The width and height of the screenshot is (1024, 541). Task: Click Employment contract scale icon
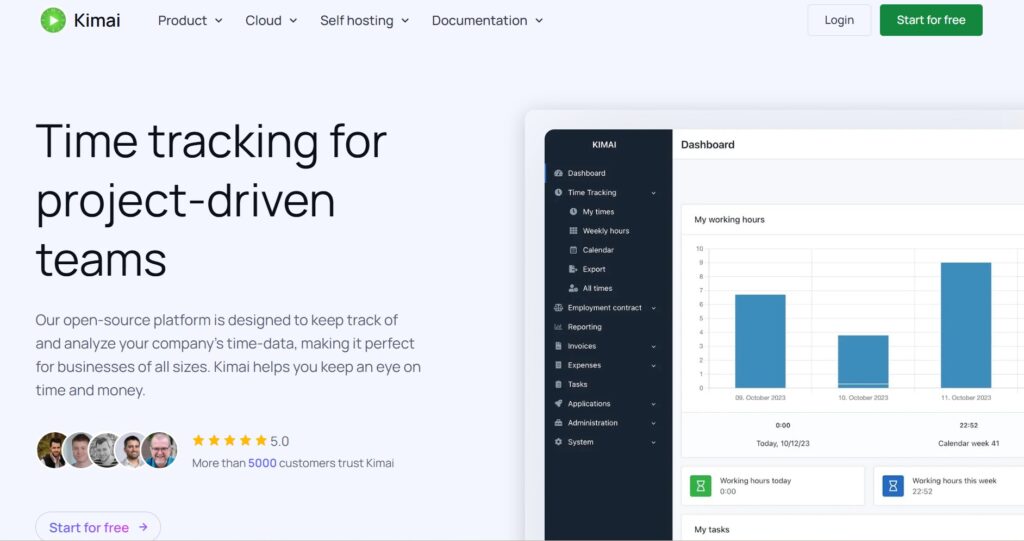coord(558,308)
